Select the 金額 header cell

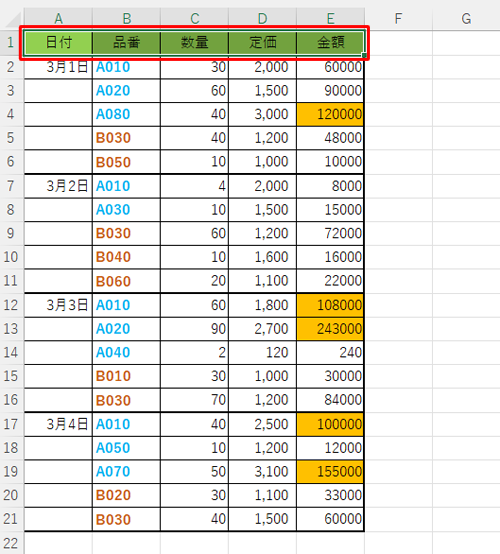point(330,43)
